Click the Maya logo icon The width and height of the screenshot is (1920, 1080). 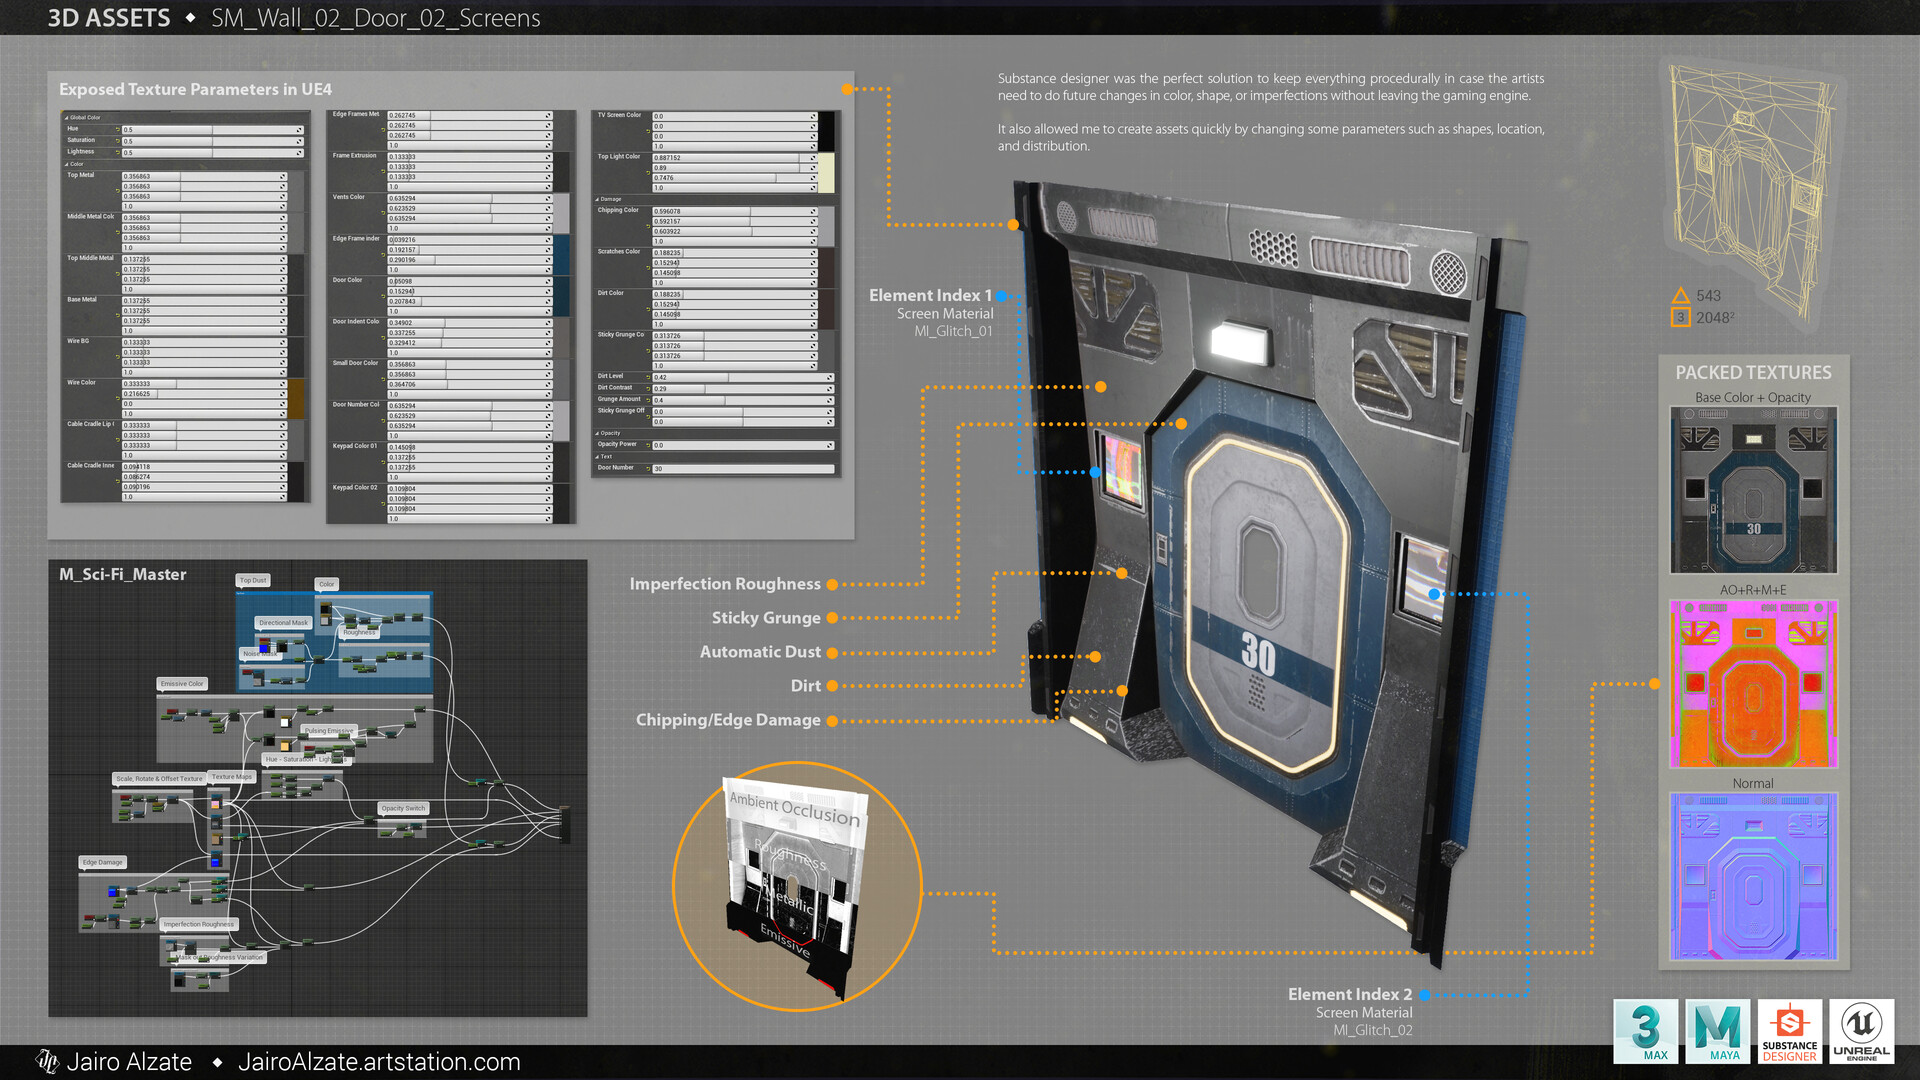pos(1717,1030)
